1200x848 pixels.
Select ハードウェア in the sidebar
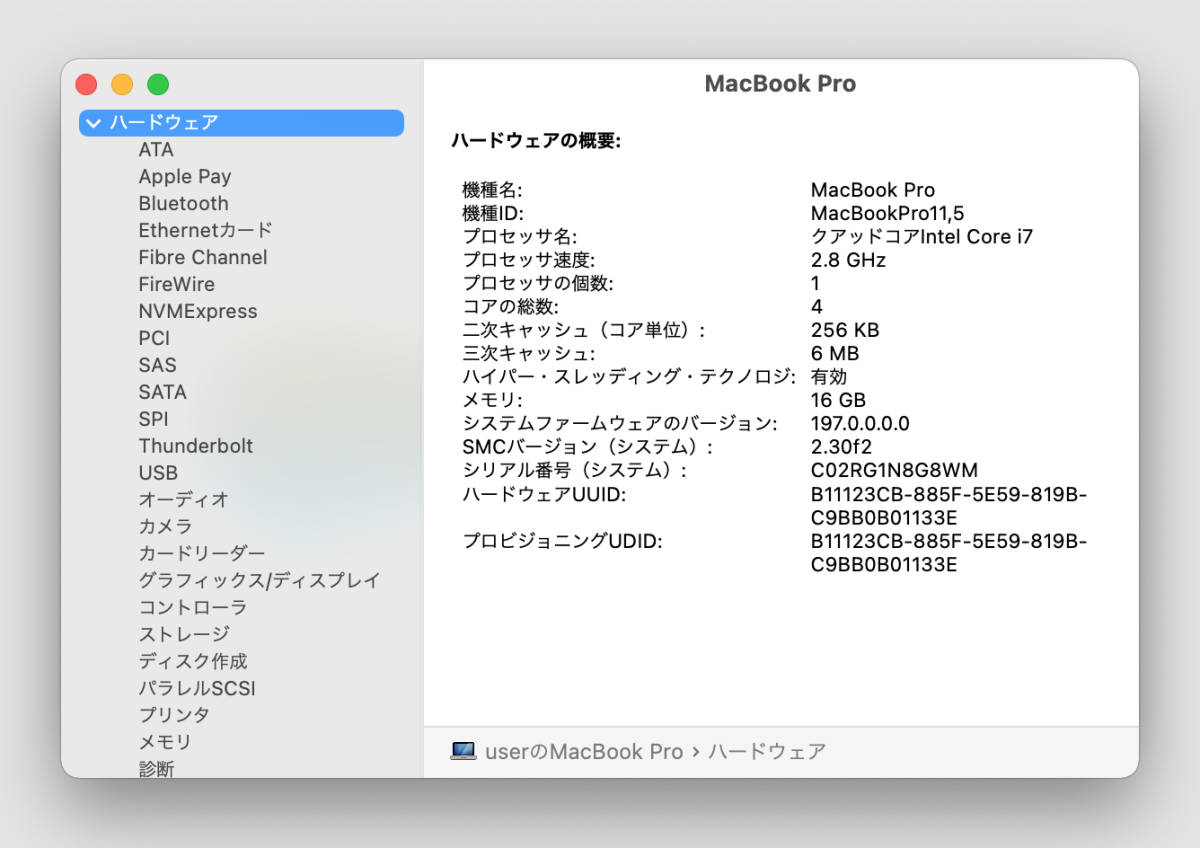pyautogui.click(x=241, y=123)
